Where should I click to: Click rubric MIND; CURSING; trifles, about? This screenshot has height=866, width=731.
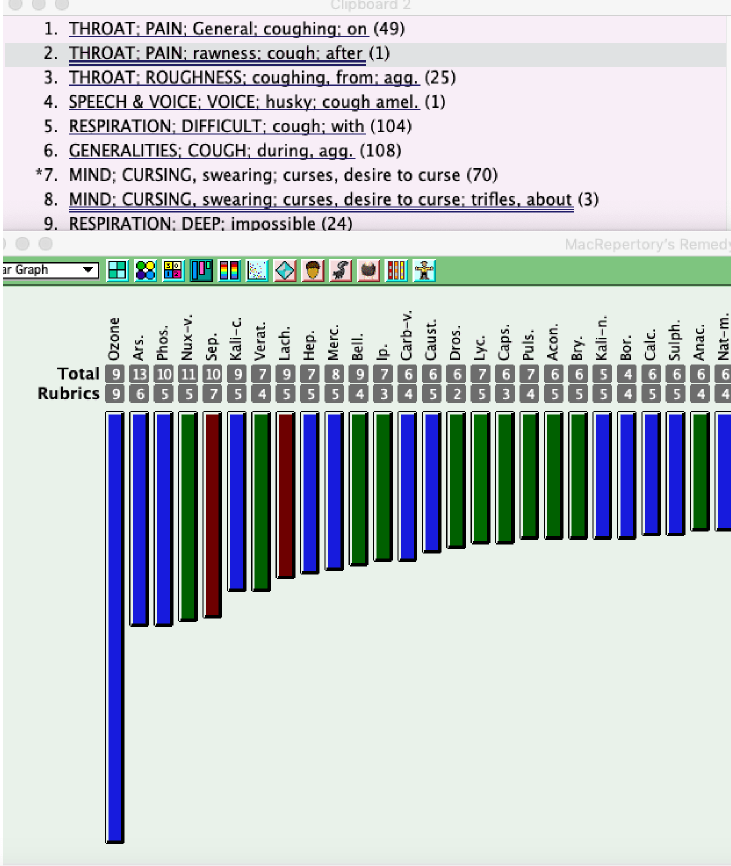click(320, 199)
